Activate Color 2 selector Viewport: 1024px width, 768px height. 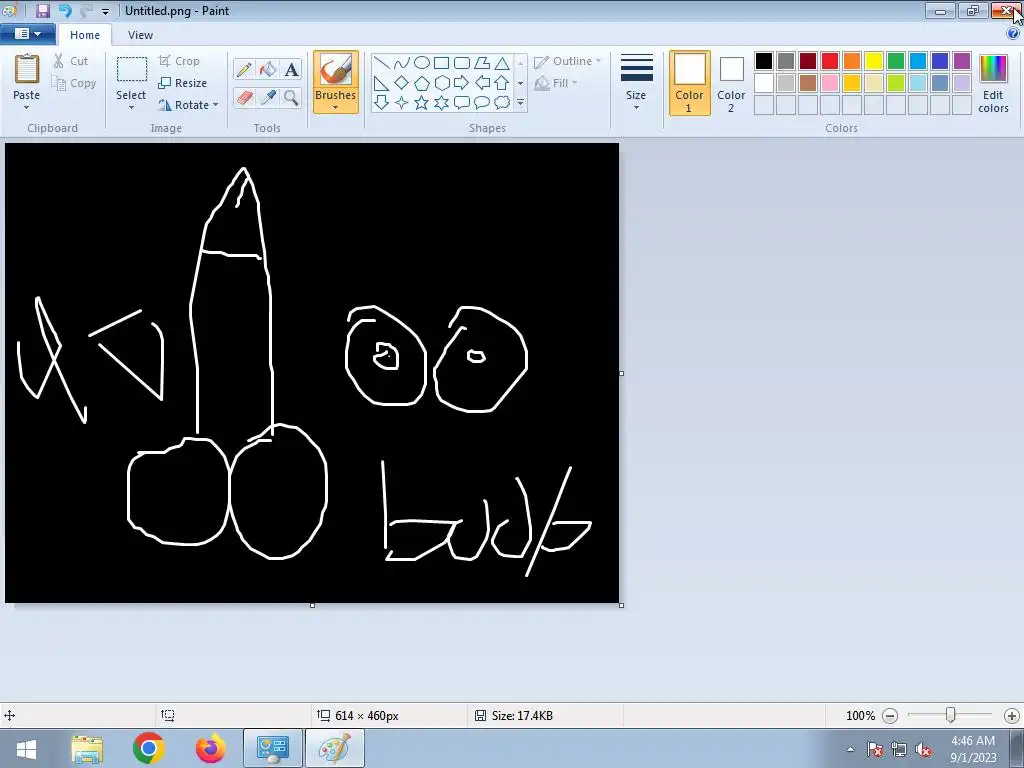tap(731, 83)
